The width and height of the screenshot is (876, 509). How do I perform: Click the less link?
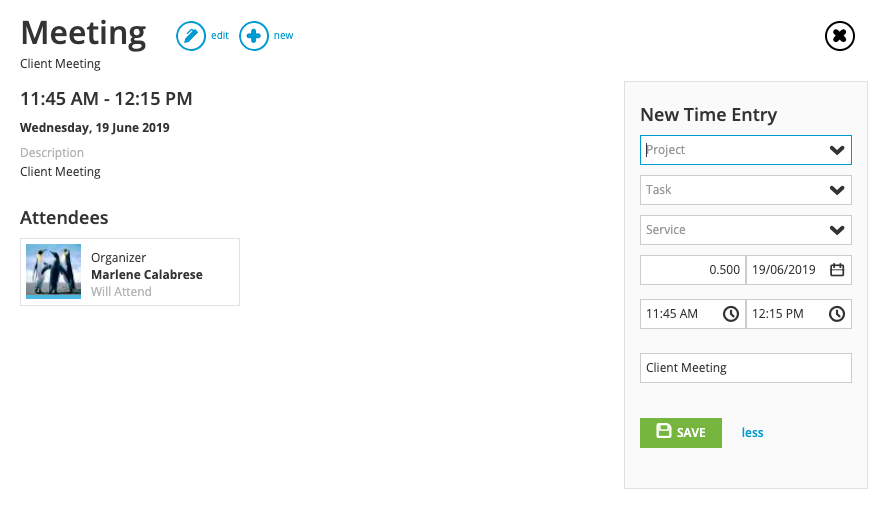coord(752,432)
